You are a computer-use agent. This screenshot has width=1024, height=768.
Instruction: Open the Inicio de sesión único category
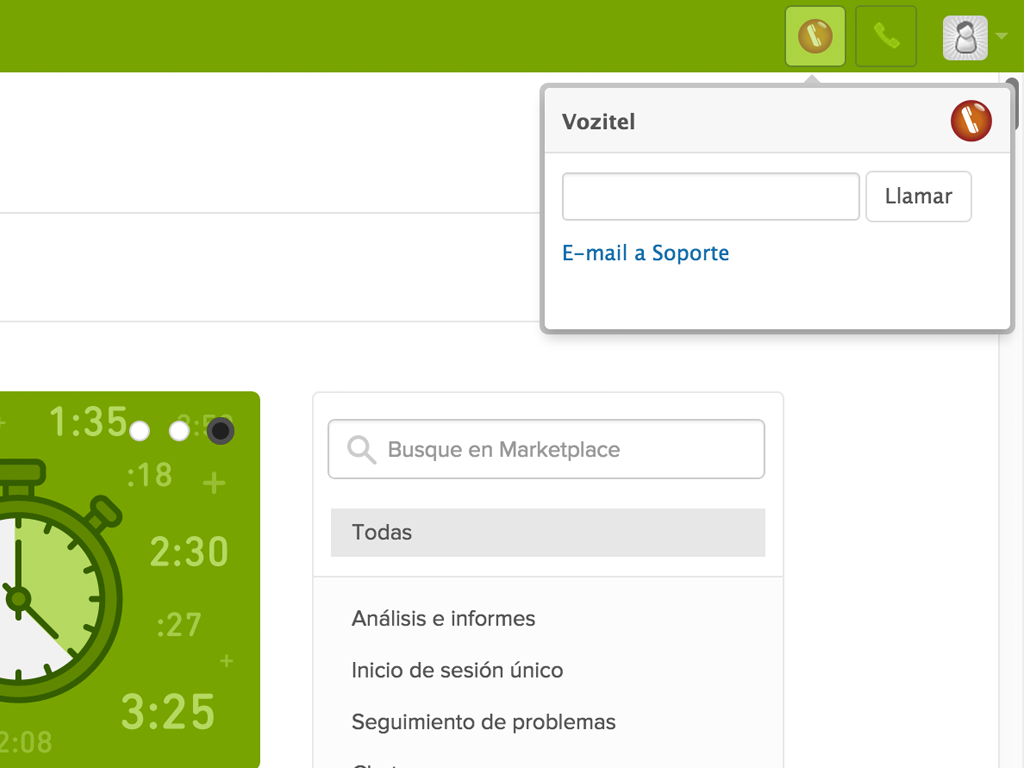(457, 670)
